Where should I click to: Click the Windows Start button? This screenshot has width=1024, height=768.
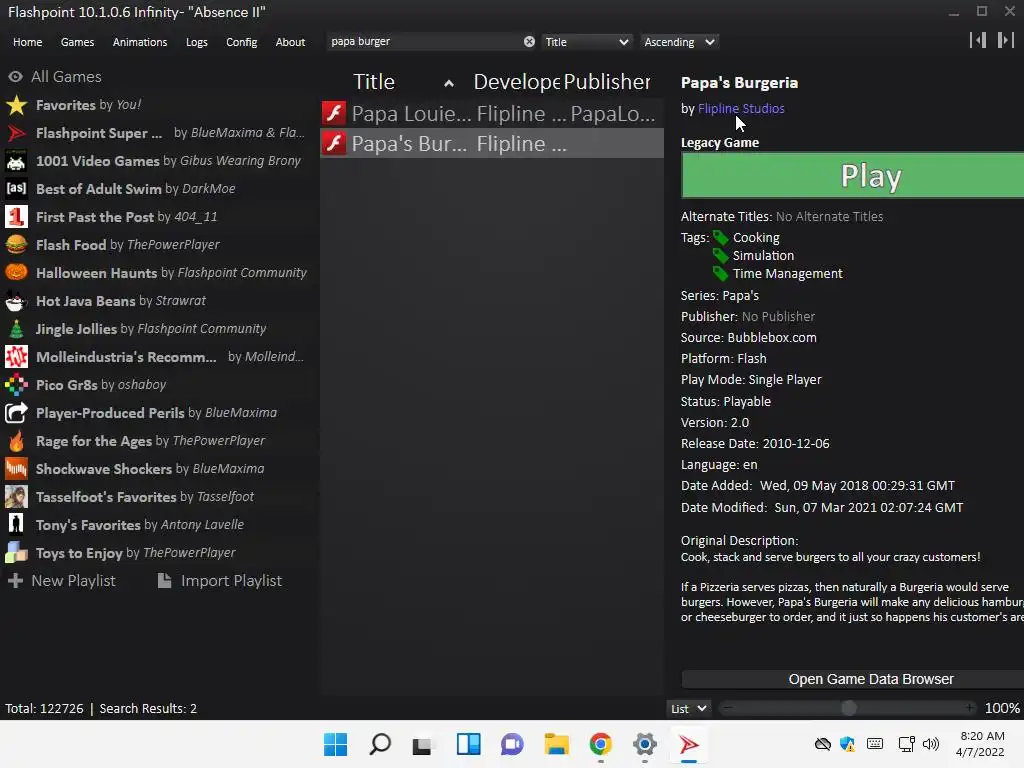coord(336,744)
